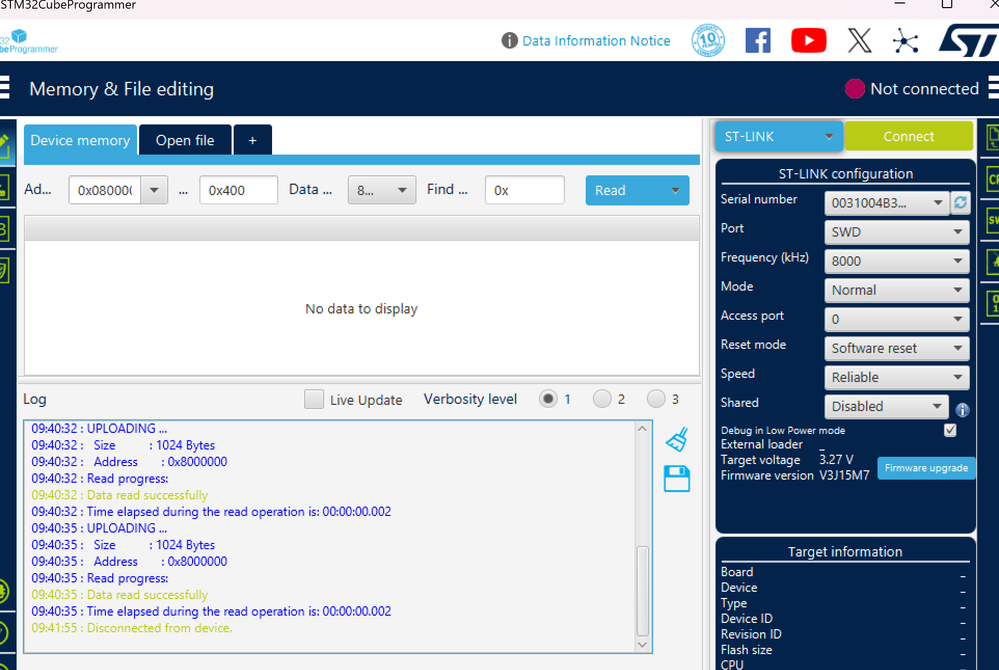
Task: Click the 'Verbosity level' label
Action: coord(470,399)
